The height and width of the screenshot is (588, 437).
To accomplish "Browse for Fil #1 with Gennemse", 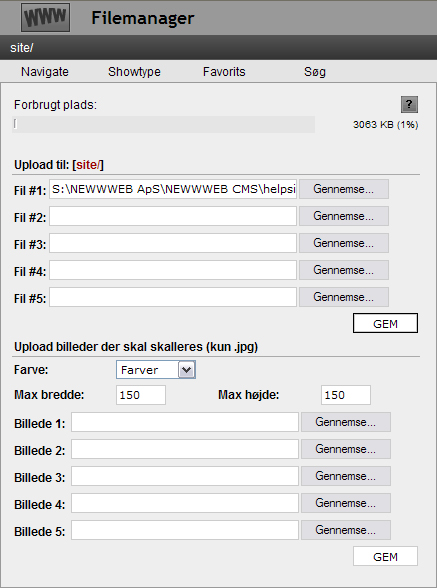I will pos(344,189).
